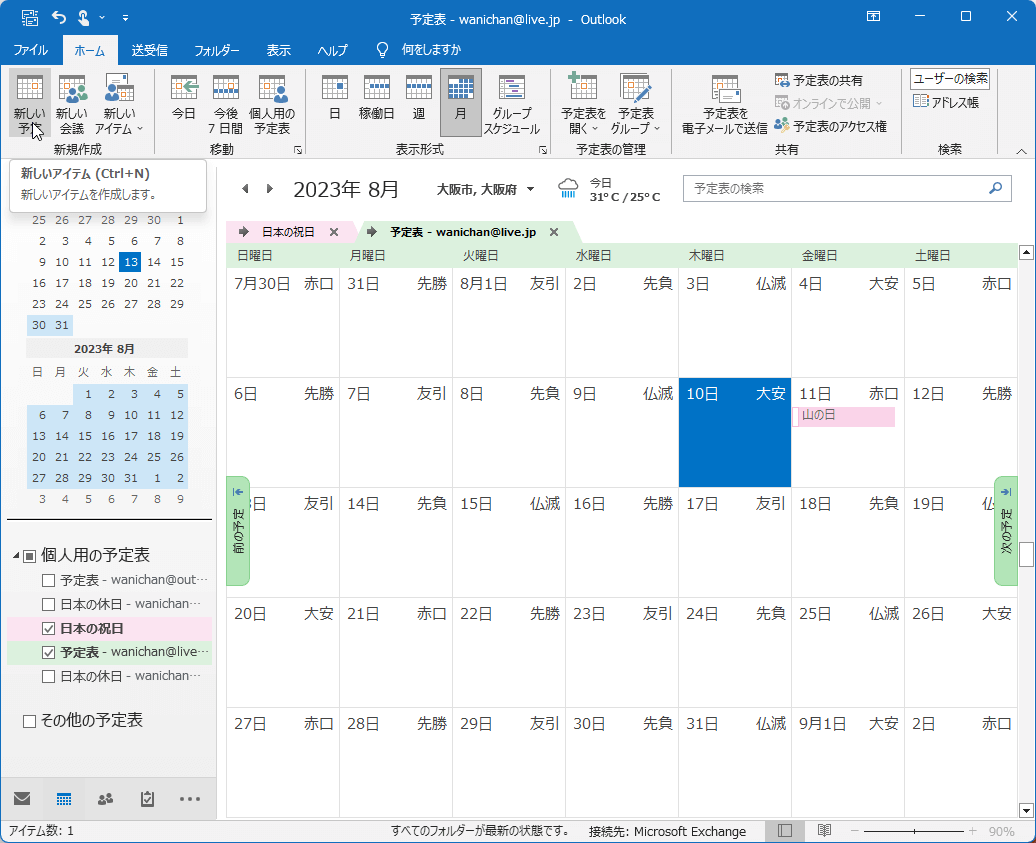Collapse 個人用の予定表 tree group
Viewport: 1036px width, 843px height.
tap(16, 556)
